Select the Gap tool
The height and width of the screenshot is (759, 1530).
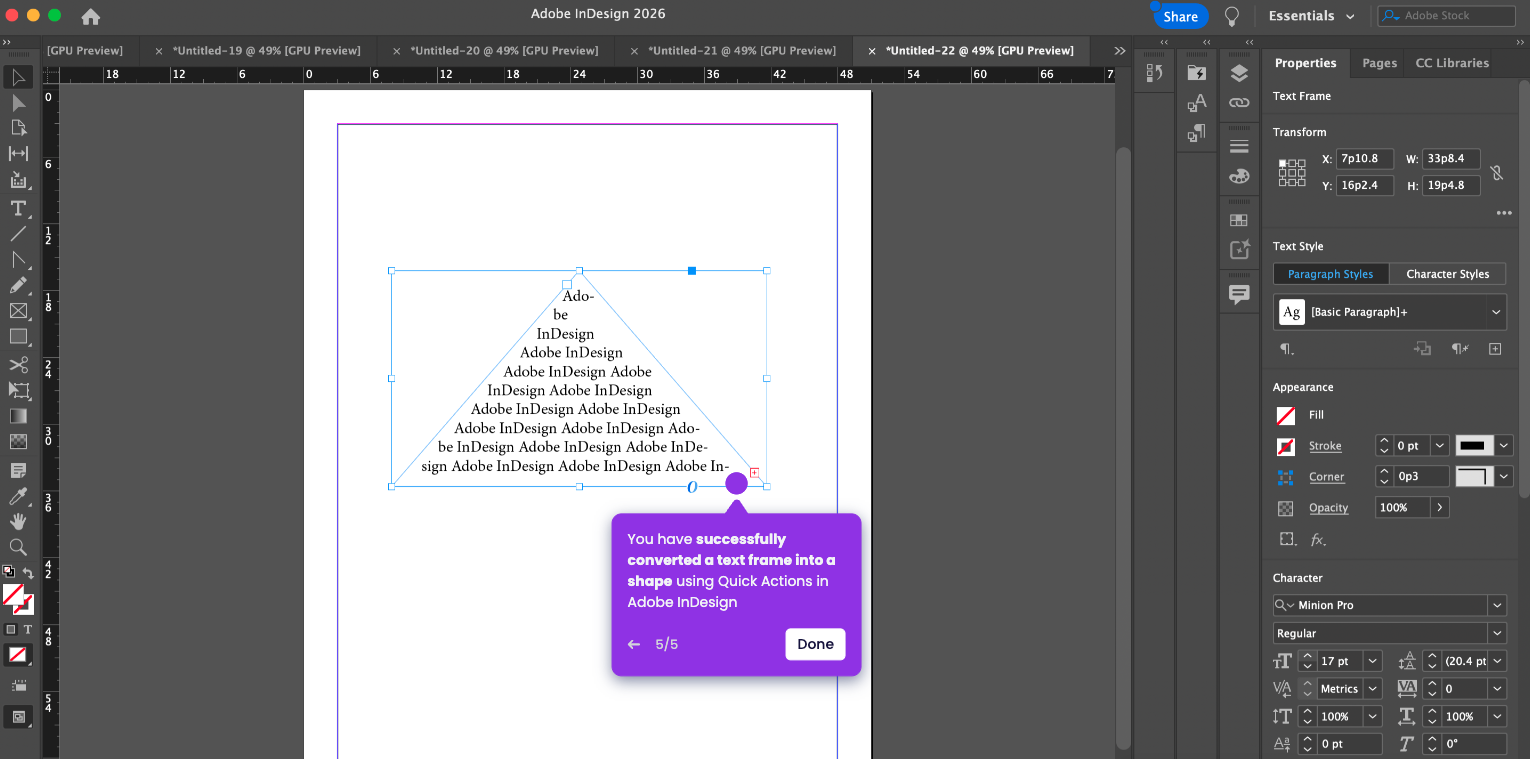(18, 153)
